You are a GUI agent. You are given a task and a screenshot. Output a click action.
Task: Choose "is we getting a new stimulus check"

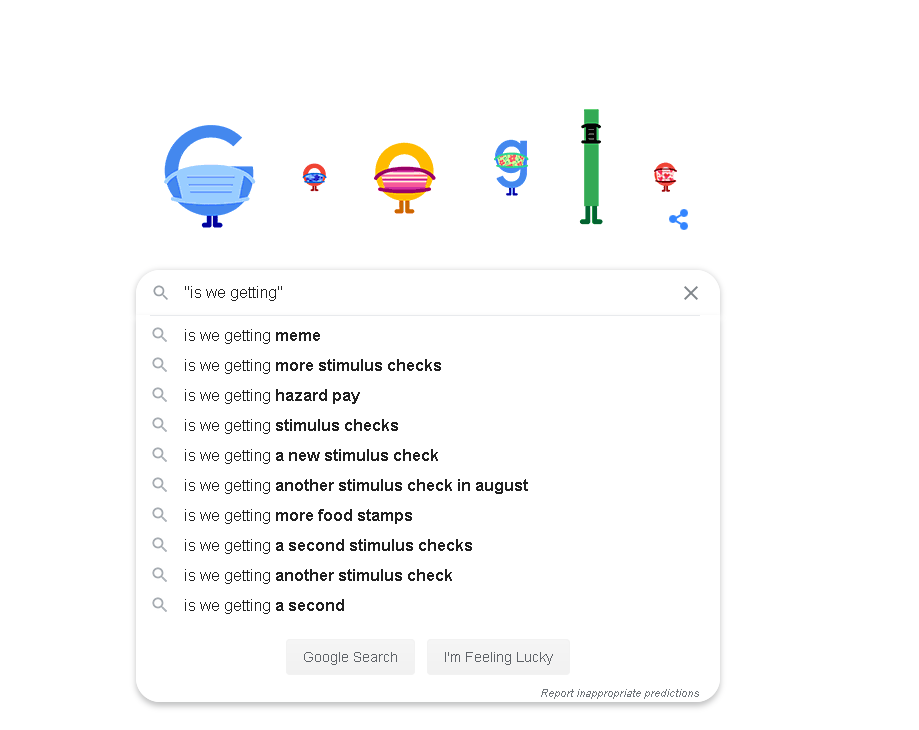[x=311, y=456]
